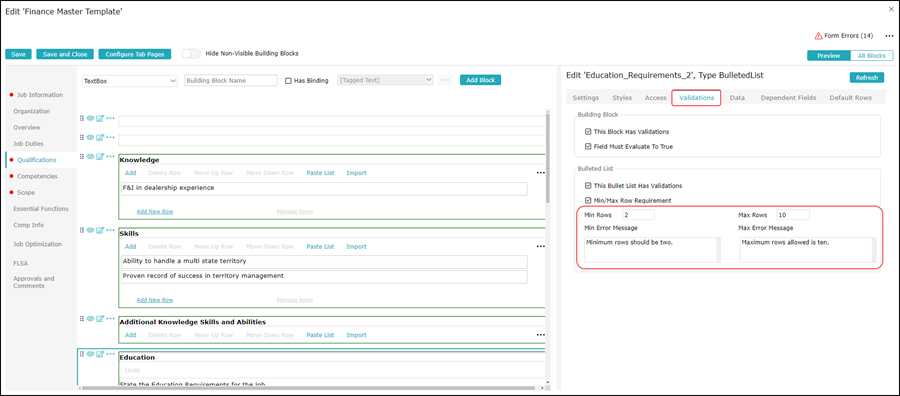Click Configure Tab Pages button
The width and height of the screenshot is (900, 396).
135,55
